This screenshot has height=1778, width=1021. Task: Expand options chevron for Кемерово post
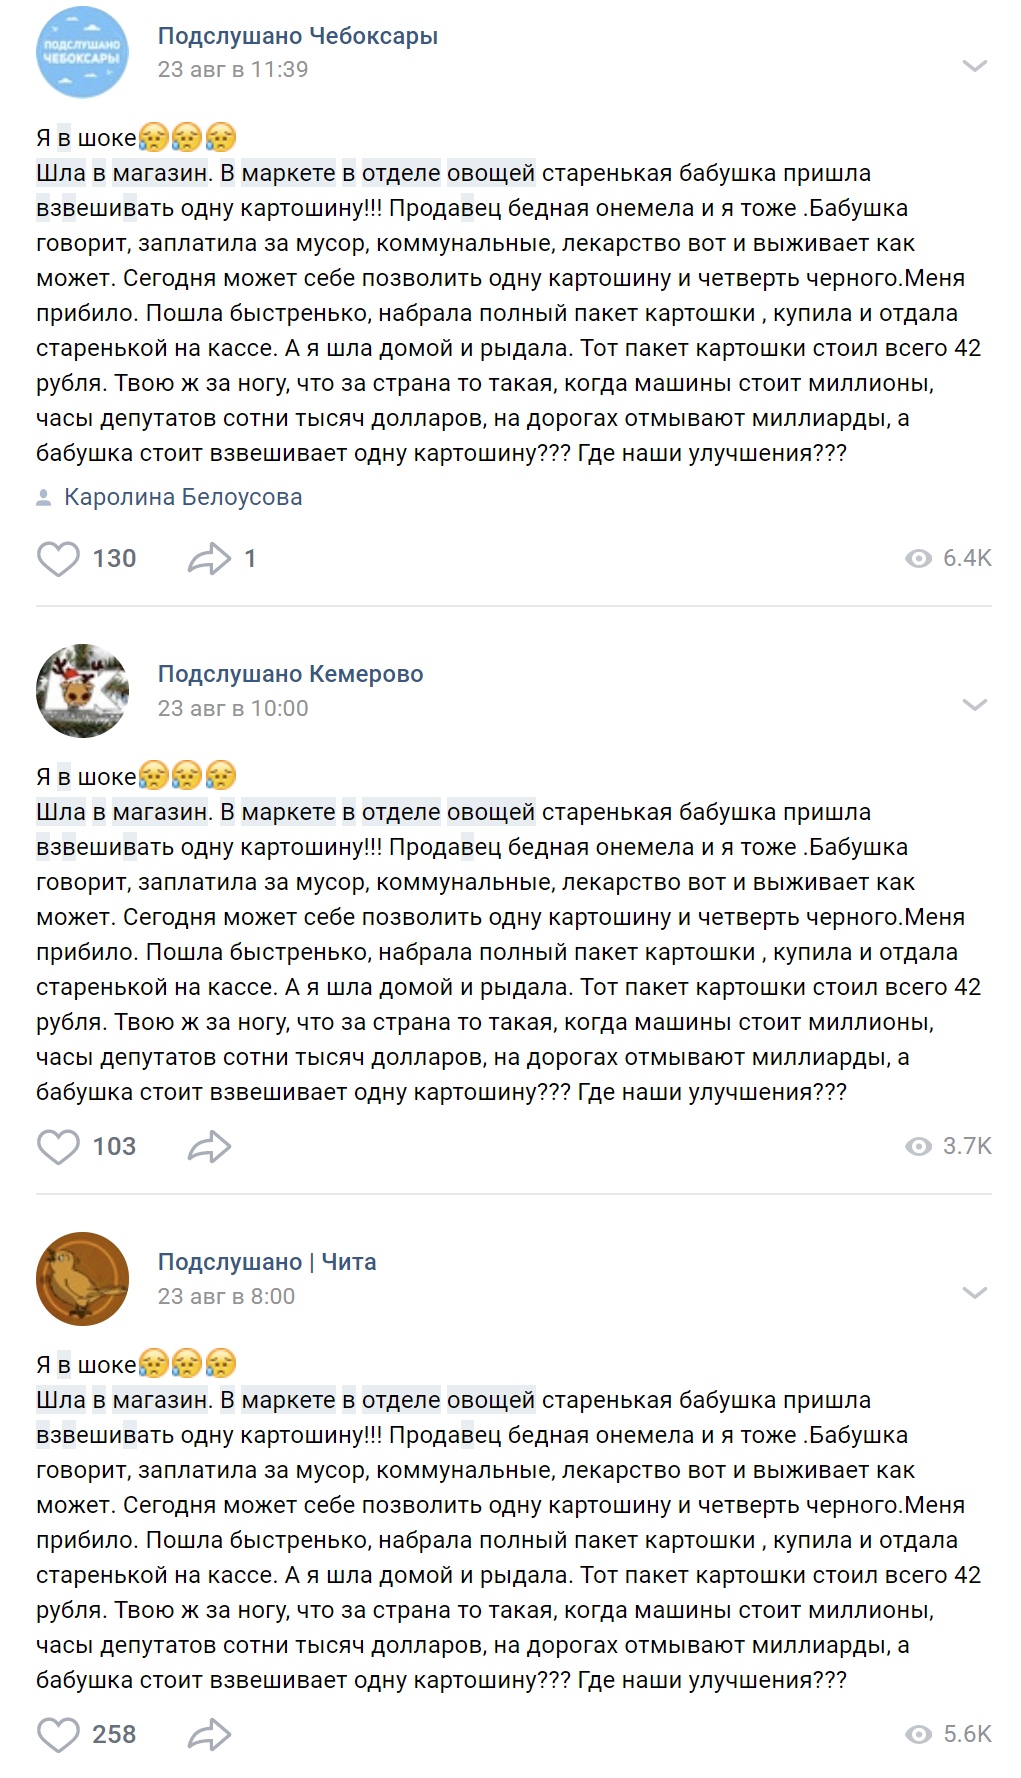(x=974, y=705)
